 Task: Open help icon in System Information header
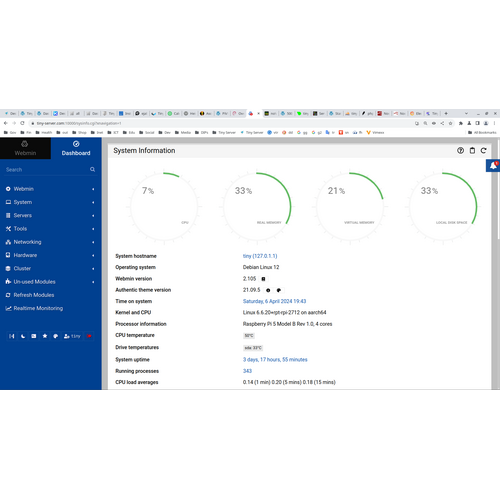(460, 151)
